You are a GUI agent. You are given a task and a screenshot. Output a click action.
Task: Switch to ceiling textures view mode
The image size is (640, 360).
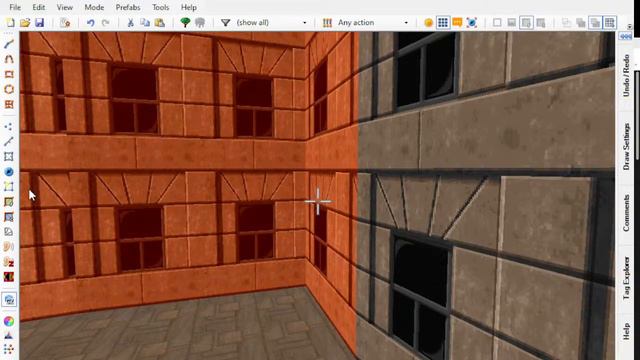pos(541,23)
